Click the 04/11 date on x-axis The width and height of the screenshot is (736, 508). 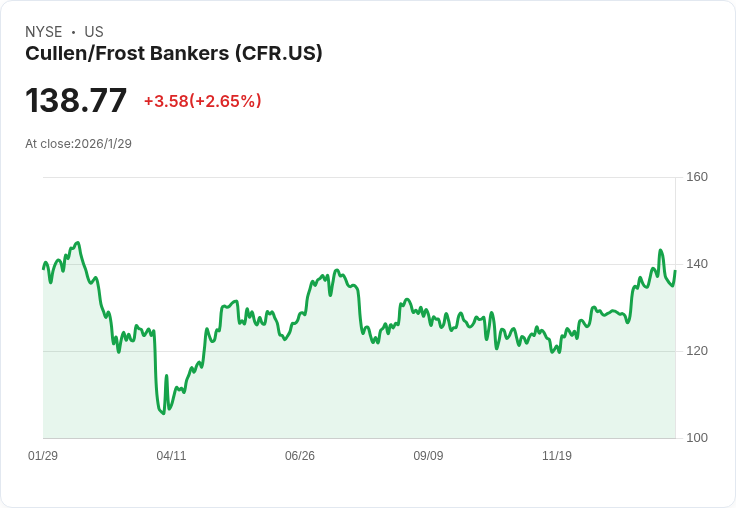pos(171,456)
